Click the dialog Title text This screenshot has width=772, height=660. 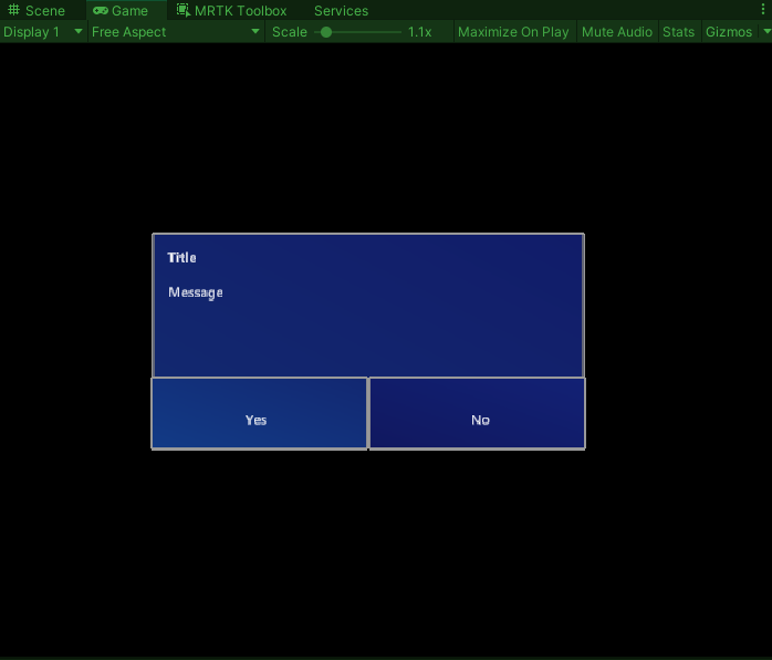click(182, 257)
